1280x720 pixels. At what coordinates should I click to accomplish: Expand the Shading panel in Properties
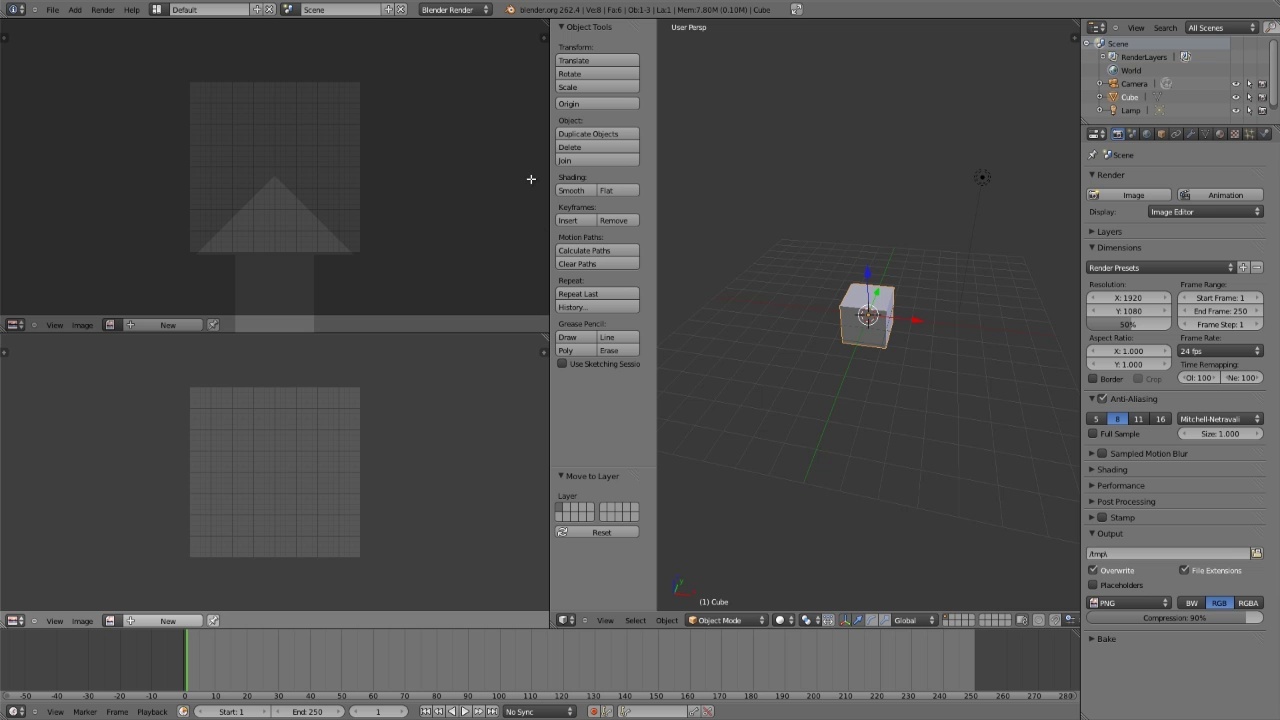(x=1110, y=469)
